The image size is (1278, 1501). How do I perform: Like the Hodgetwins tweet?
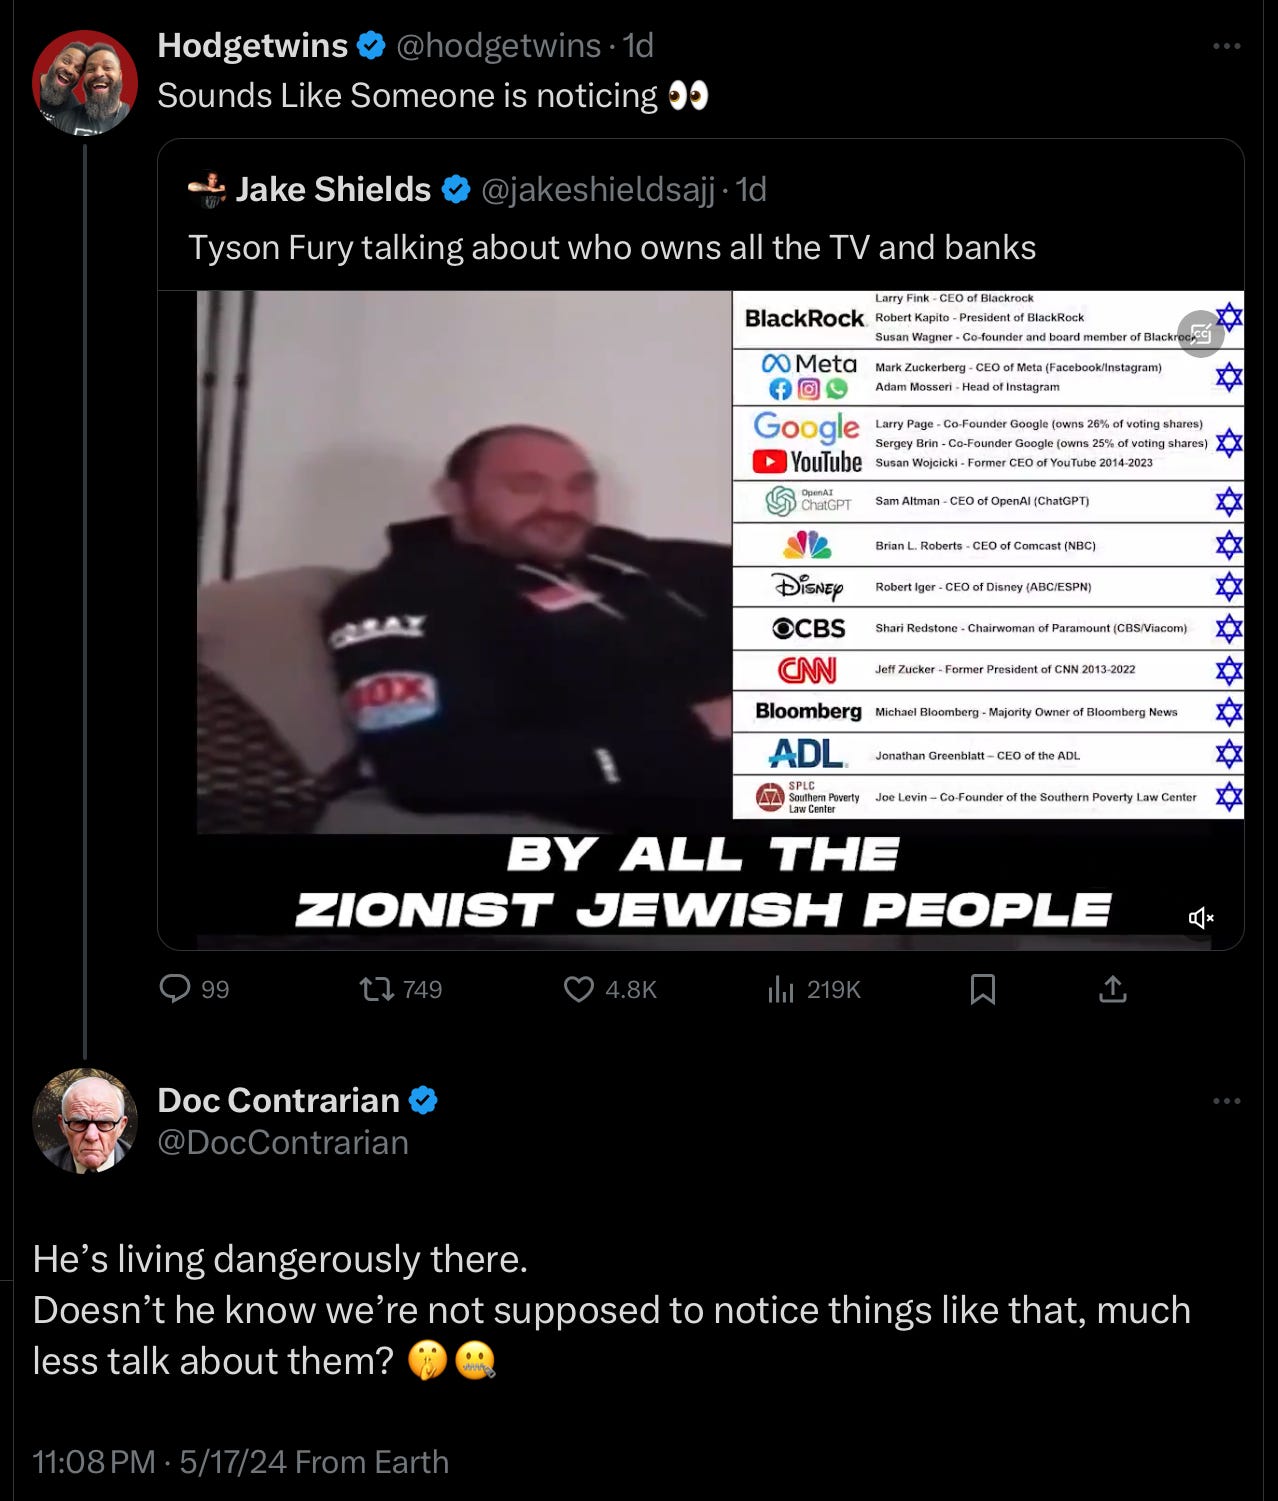tap(610, 989)
